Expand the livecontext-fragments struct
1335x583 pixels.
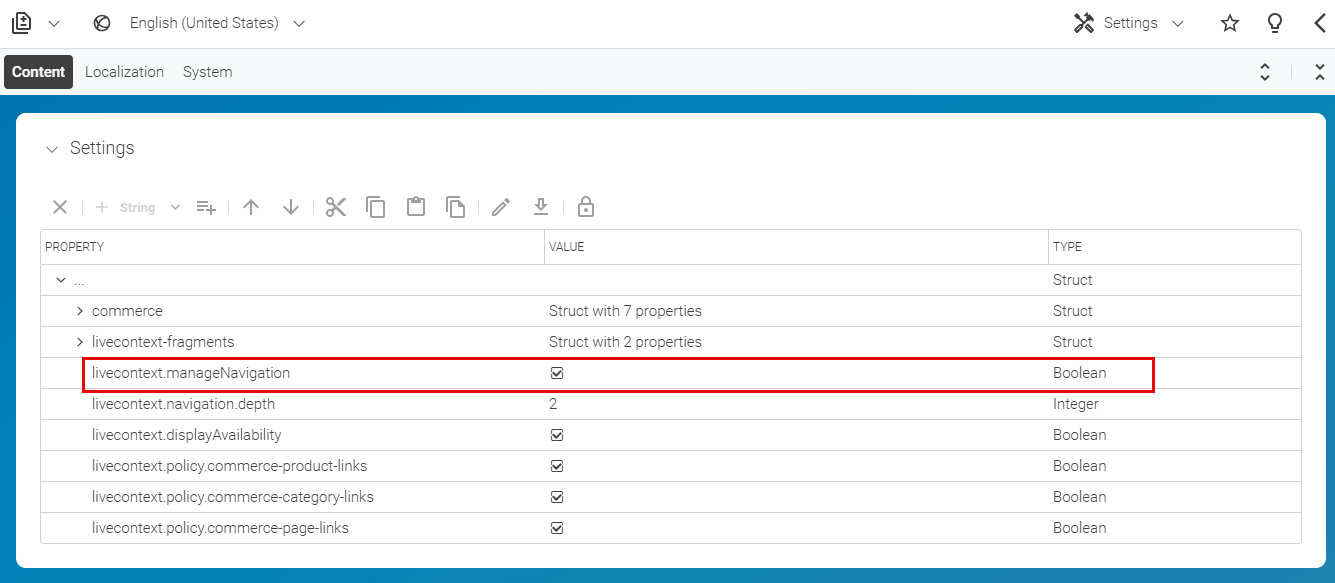pyautogui.click(x=79, y=341)
